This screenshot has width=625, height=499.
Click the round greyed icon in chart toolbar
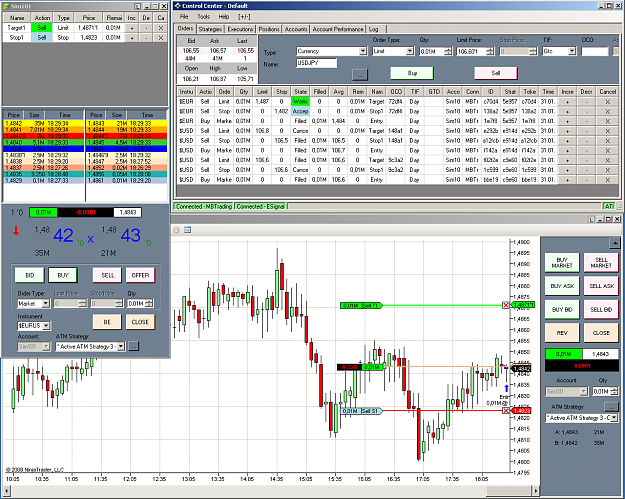tap(177, 230)
